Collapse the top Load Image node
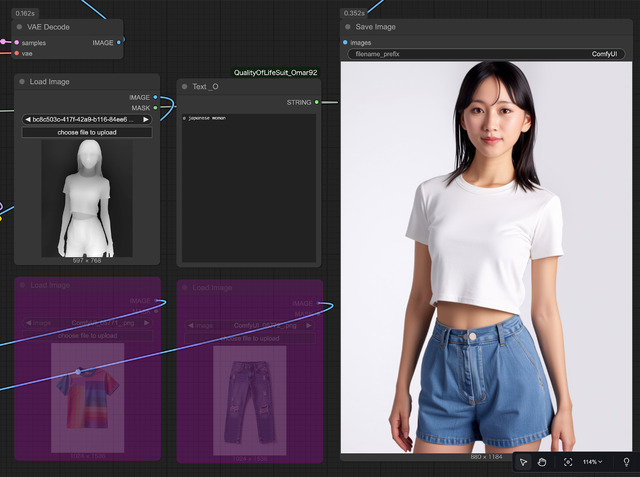640x477 pixels. pyautogui.click(x=23, y=82)
